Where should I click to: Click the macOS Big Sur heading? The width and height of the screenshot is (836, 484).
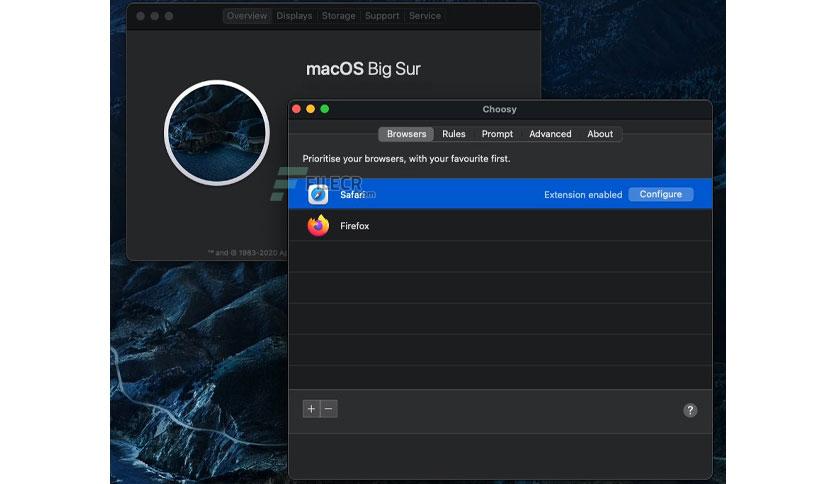coord(363,69)
